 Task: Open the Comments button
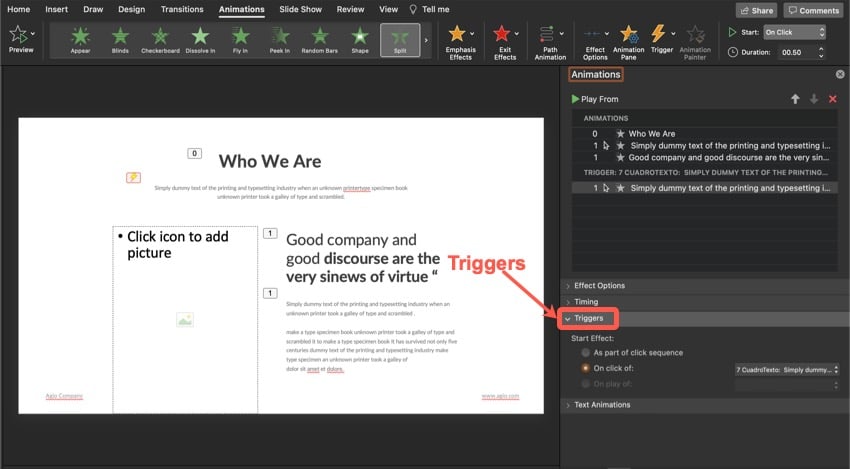click(814, 10)
